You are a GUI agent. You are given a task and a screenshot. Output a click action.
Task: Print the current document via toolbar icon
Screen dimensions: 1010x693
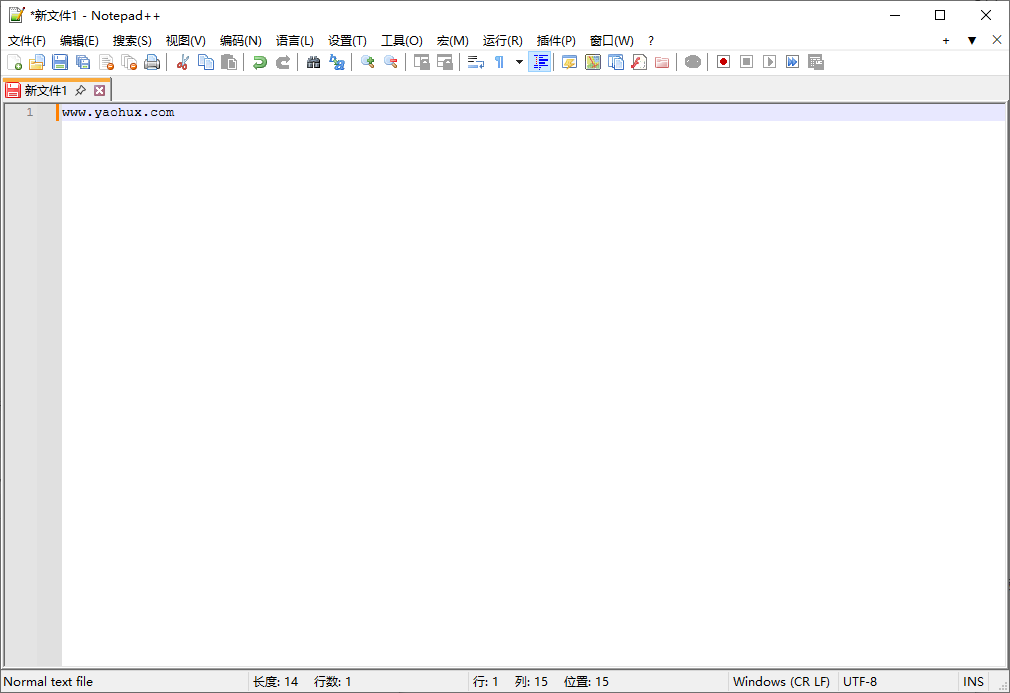[152, 61]
